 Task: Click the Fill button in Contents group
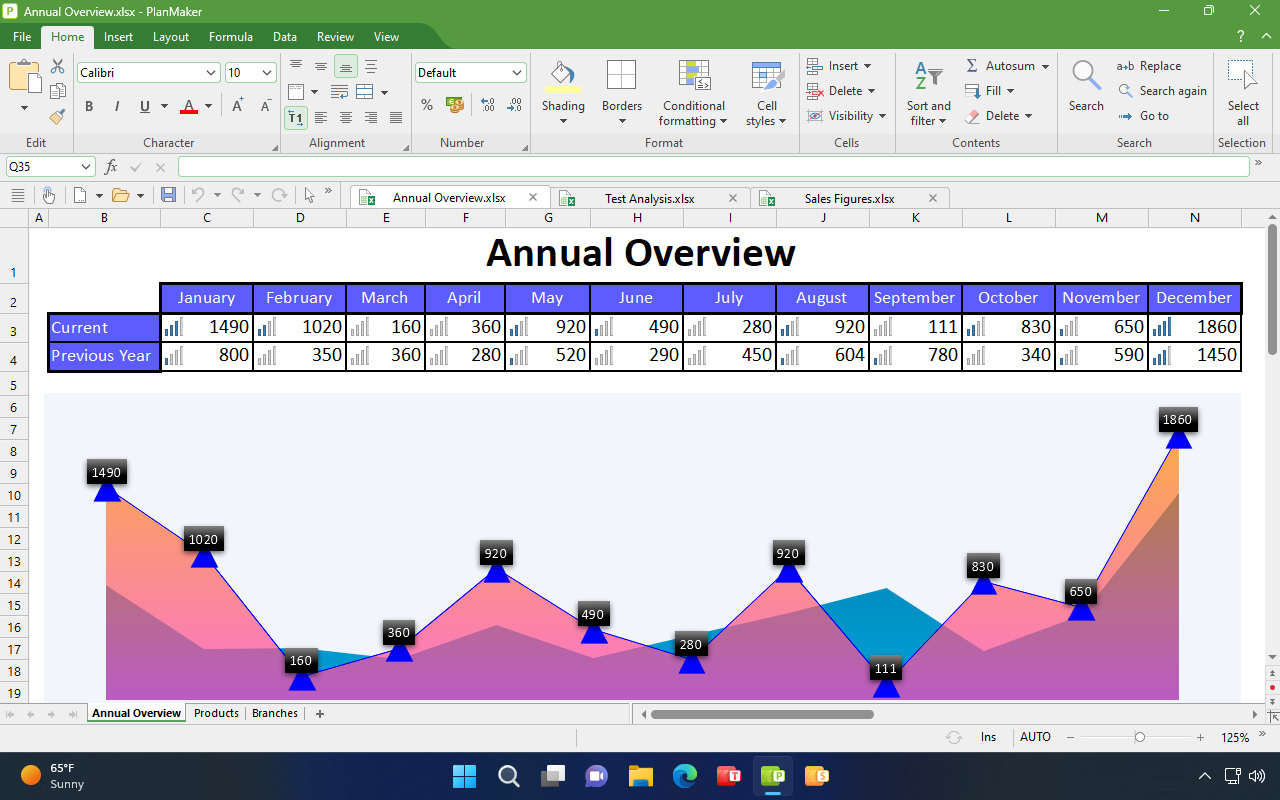pyautogui.click(x=989, y=91)
